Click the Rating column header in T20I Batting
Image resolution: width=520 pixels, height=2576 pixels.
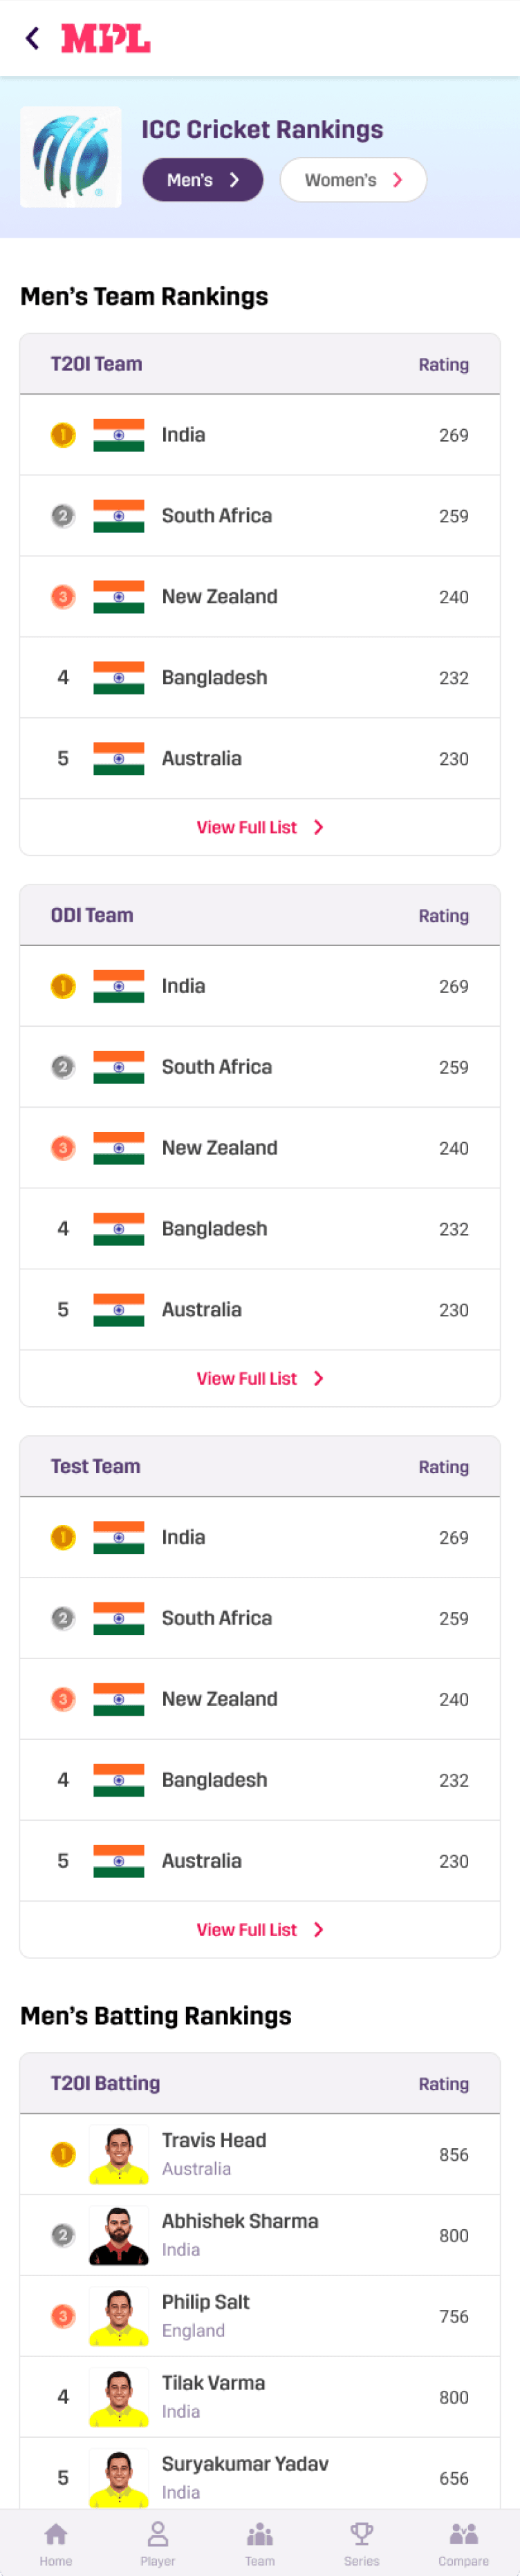443,2083
